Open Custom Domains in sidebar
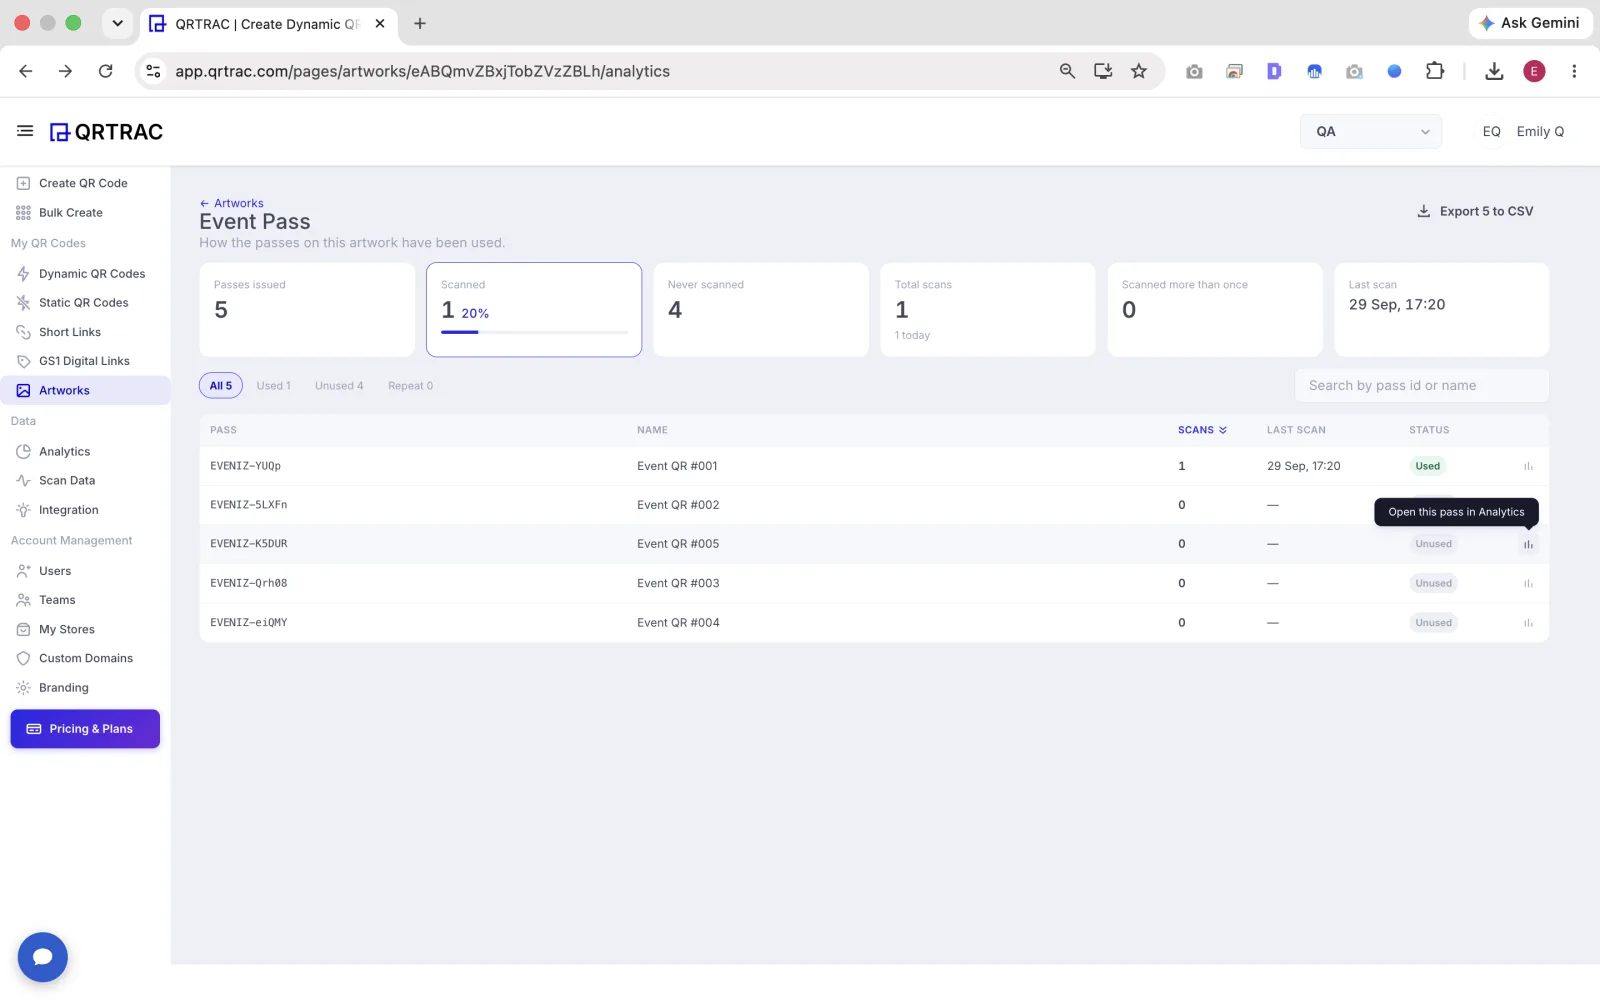Screen dimensions: 1600x1000 pyautogui.click(x=85, y=658)
